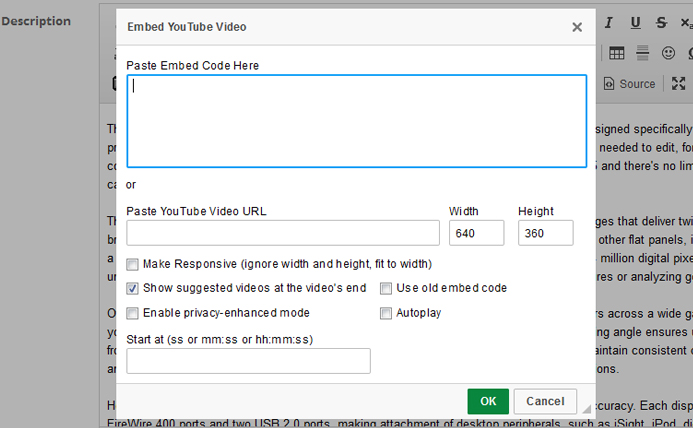This screenshot has width=693, height=428.
Task: Click the Paste Embed Code text area
Action: [357, 121]
